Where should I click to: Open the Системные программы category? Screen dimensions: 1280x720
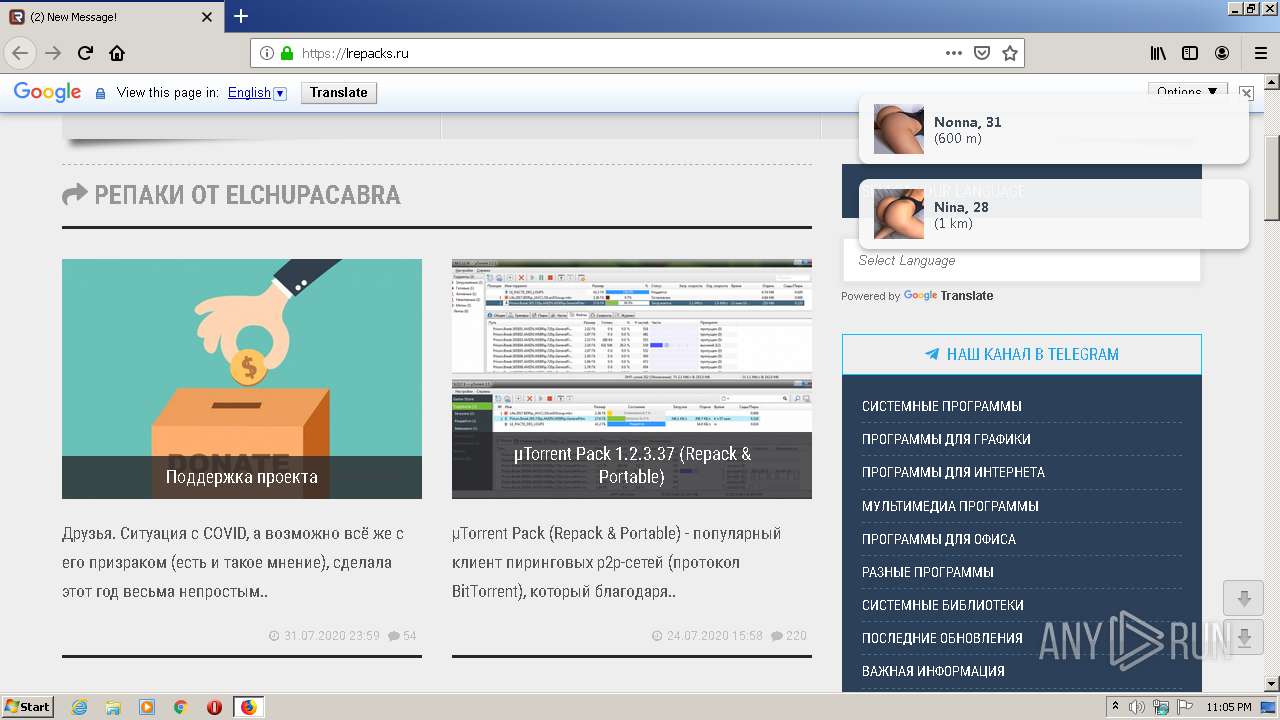click(x=941, y=406)
